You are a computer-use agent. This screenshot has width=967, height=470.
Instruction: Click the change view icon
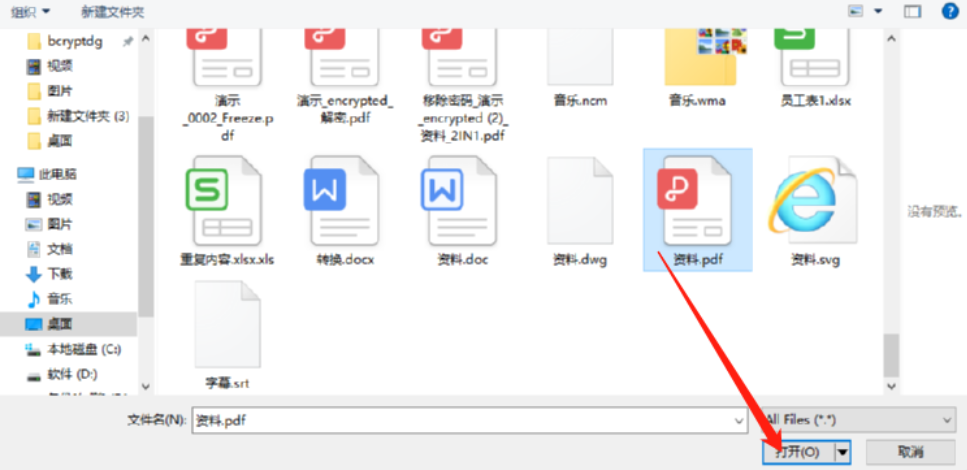[x=857, y=11]
